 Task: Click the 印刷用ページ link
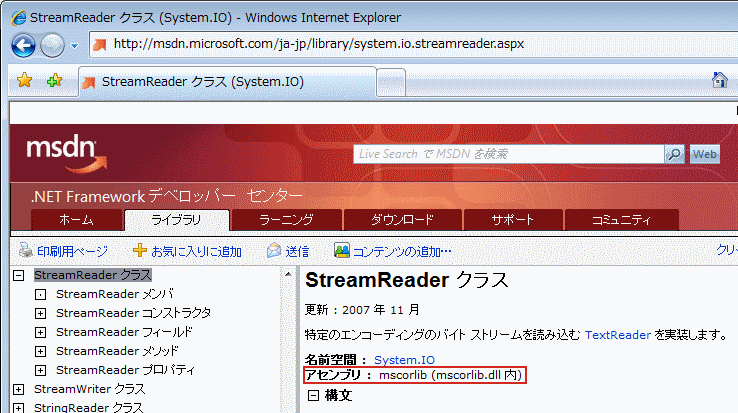(72, 251)
